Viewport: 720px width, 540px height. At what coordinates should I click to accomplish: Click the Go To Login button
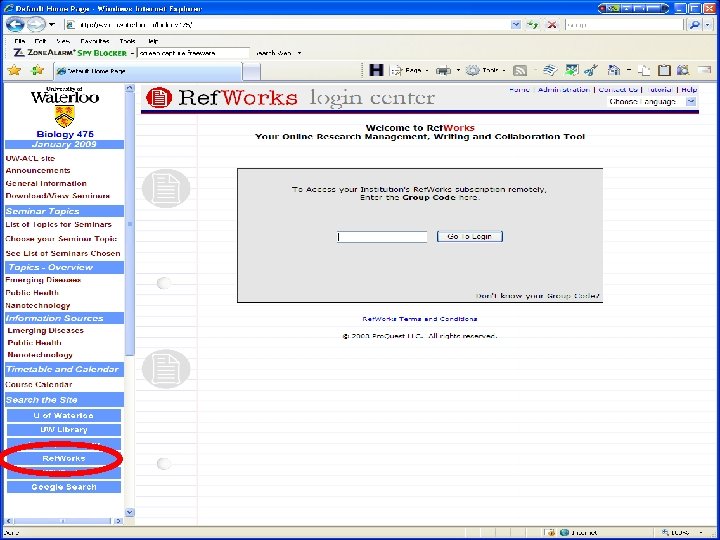469,236
